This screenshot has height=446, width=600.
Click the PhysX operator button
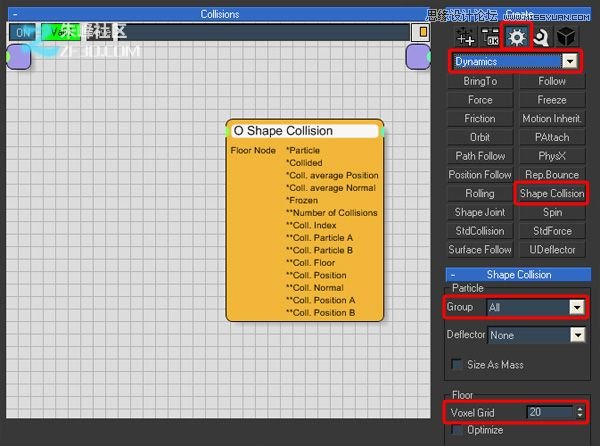point(552,156)
